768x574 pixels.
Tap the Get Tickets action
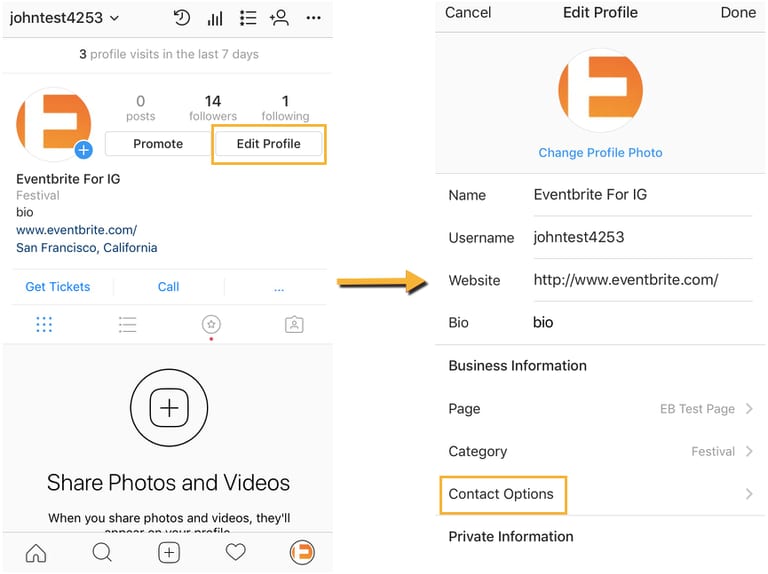pos(58,287)
